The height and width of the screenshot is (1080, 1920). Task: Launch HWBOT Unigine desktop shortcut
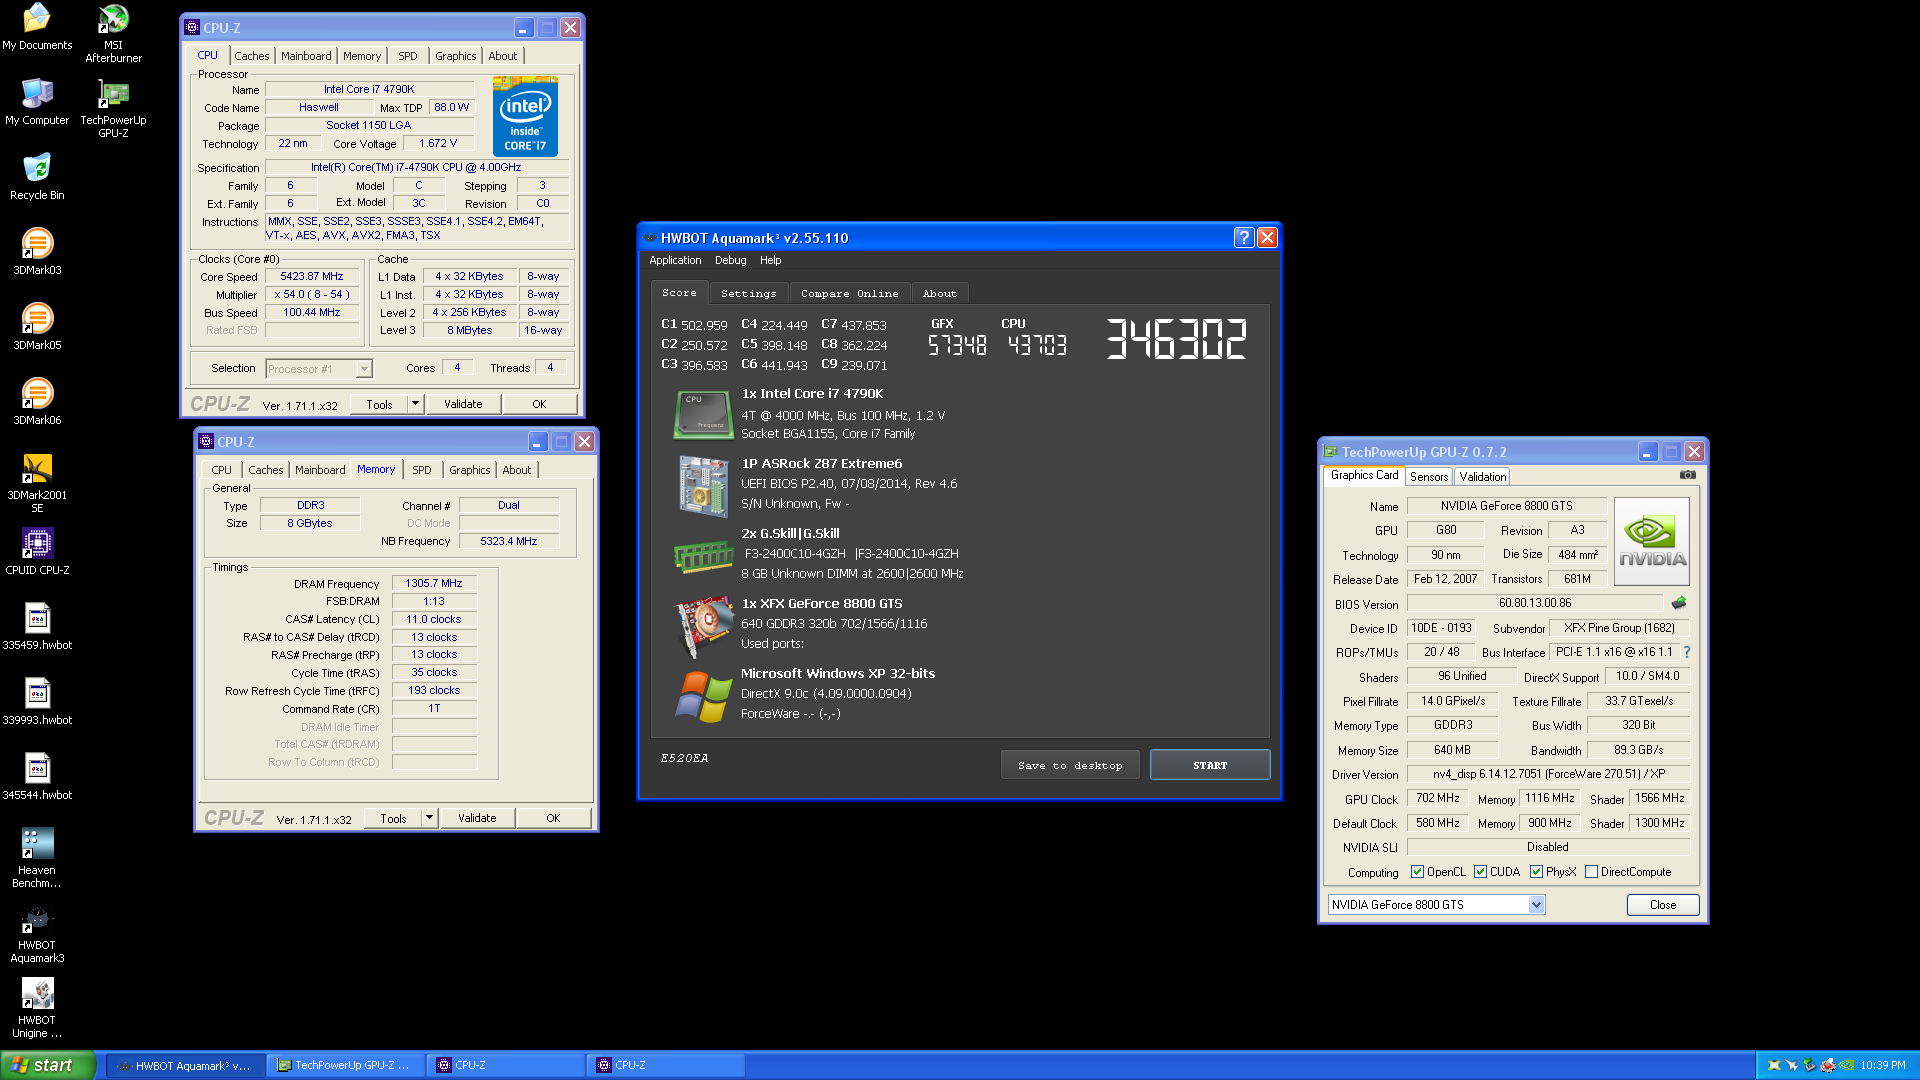click(x=37, y=1008)
